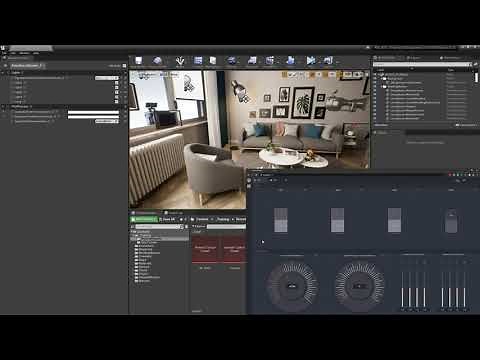
Task: Toggle the fourth dark switch block in DMX window
Action: [x=451, y=221]
